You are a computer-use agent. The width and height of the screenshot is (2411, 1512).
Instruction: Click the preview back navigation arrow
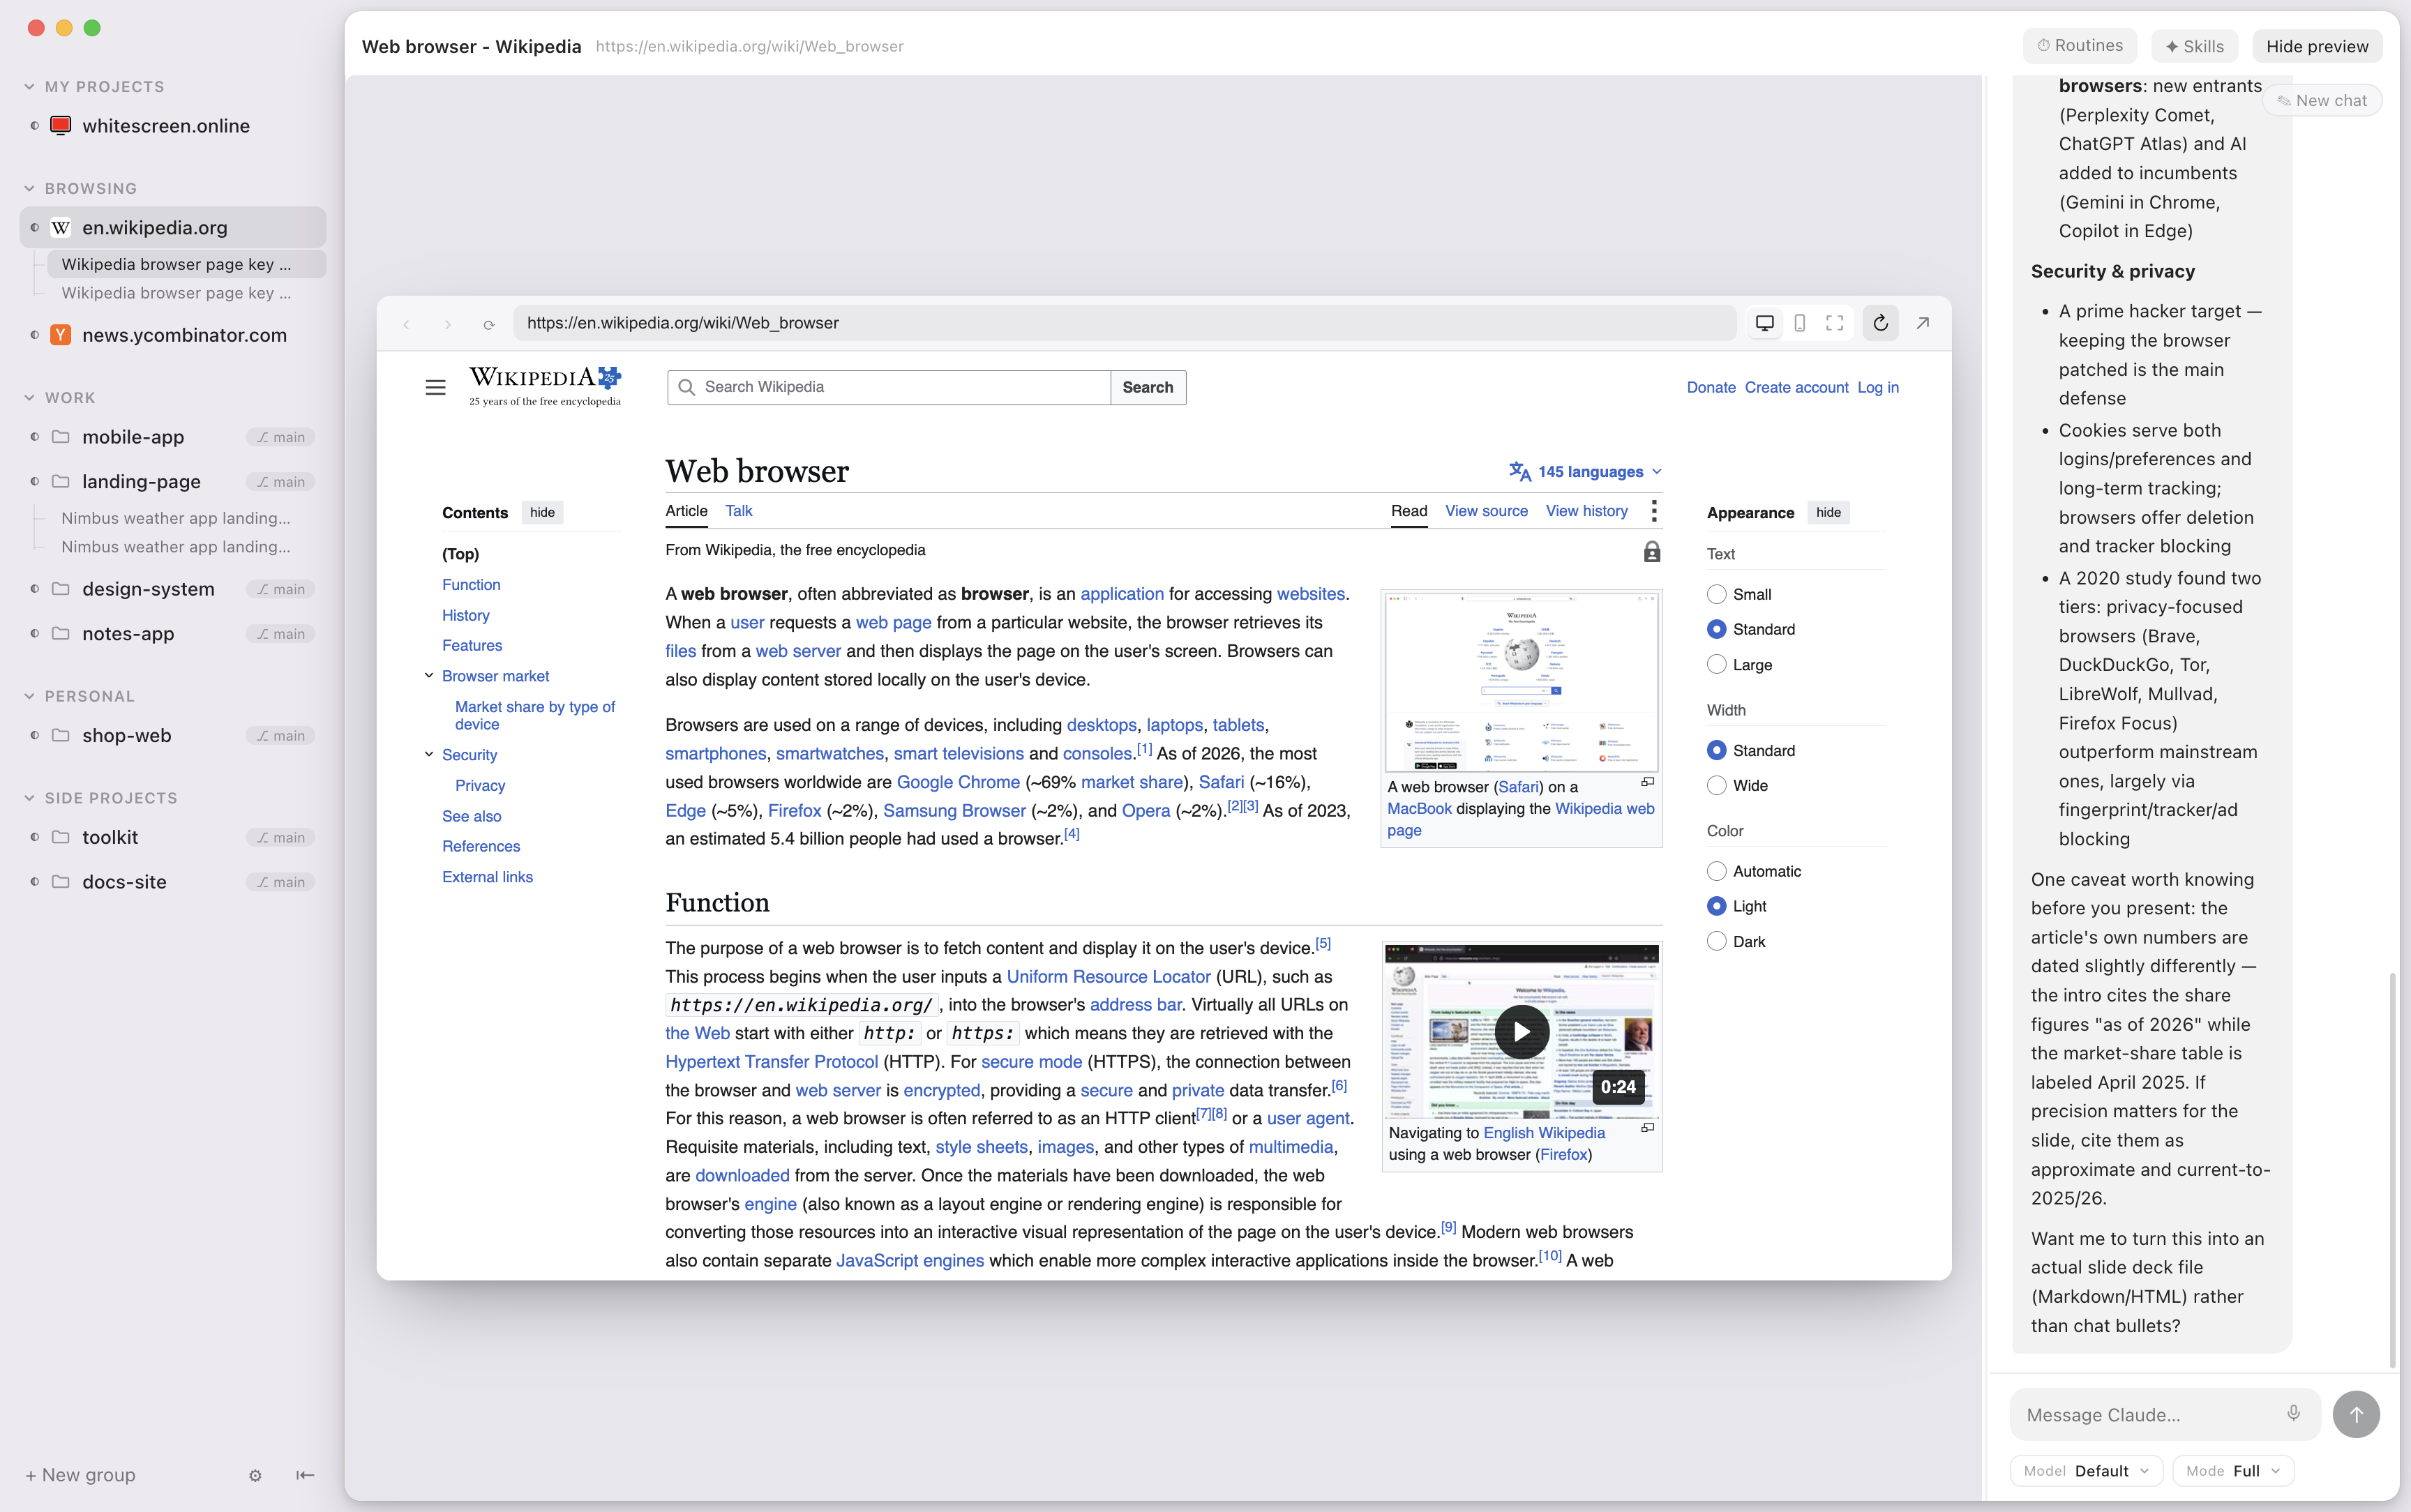406,324
